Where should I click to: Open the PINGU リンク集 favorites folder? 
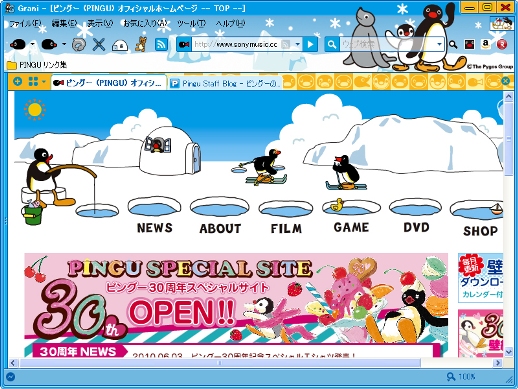coord(36,65)
